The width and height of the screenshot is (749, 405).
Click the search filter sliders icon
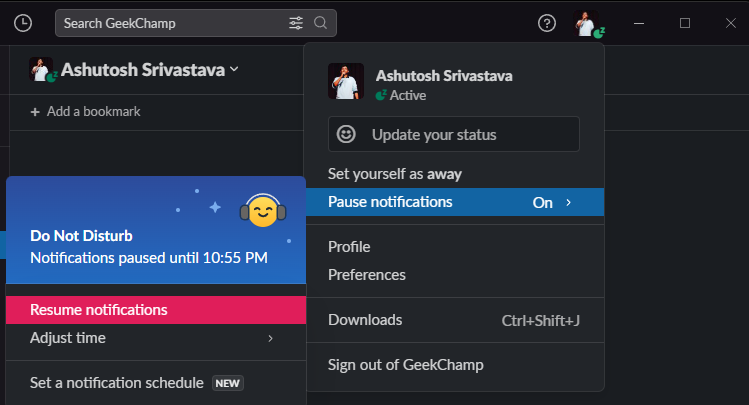click(x=296, y=23)
